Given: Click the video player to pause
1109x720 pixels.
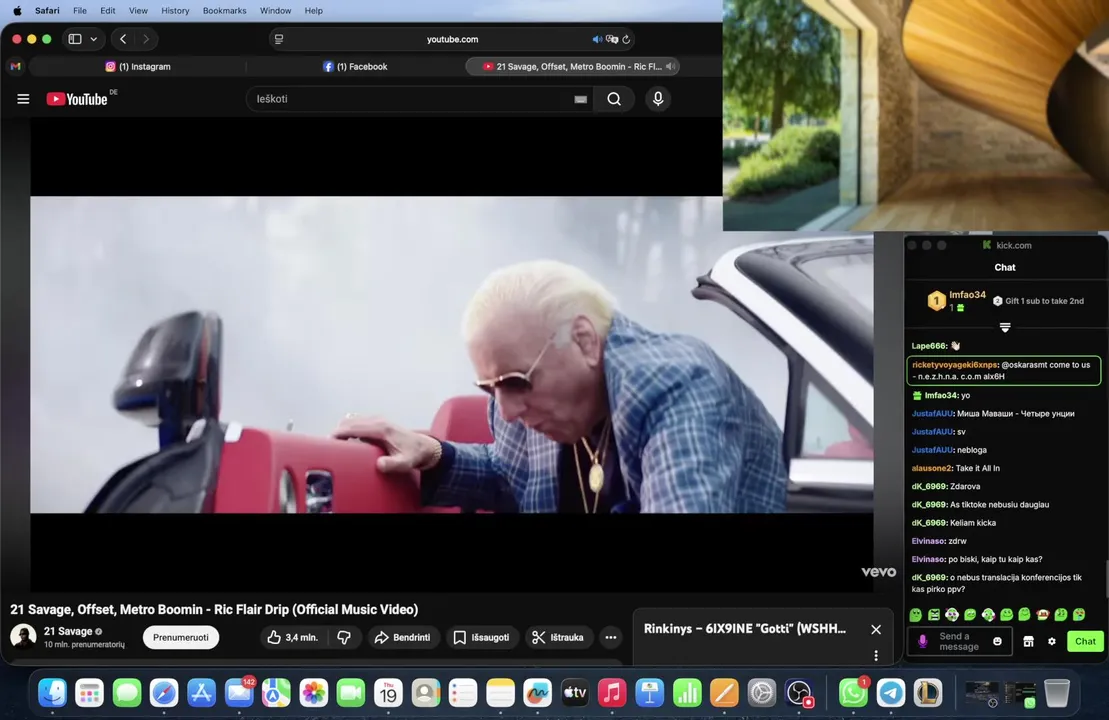Looking at the screenshot, I should pos(451,354).
